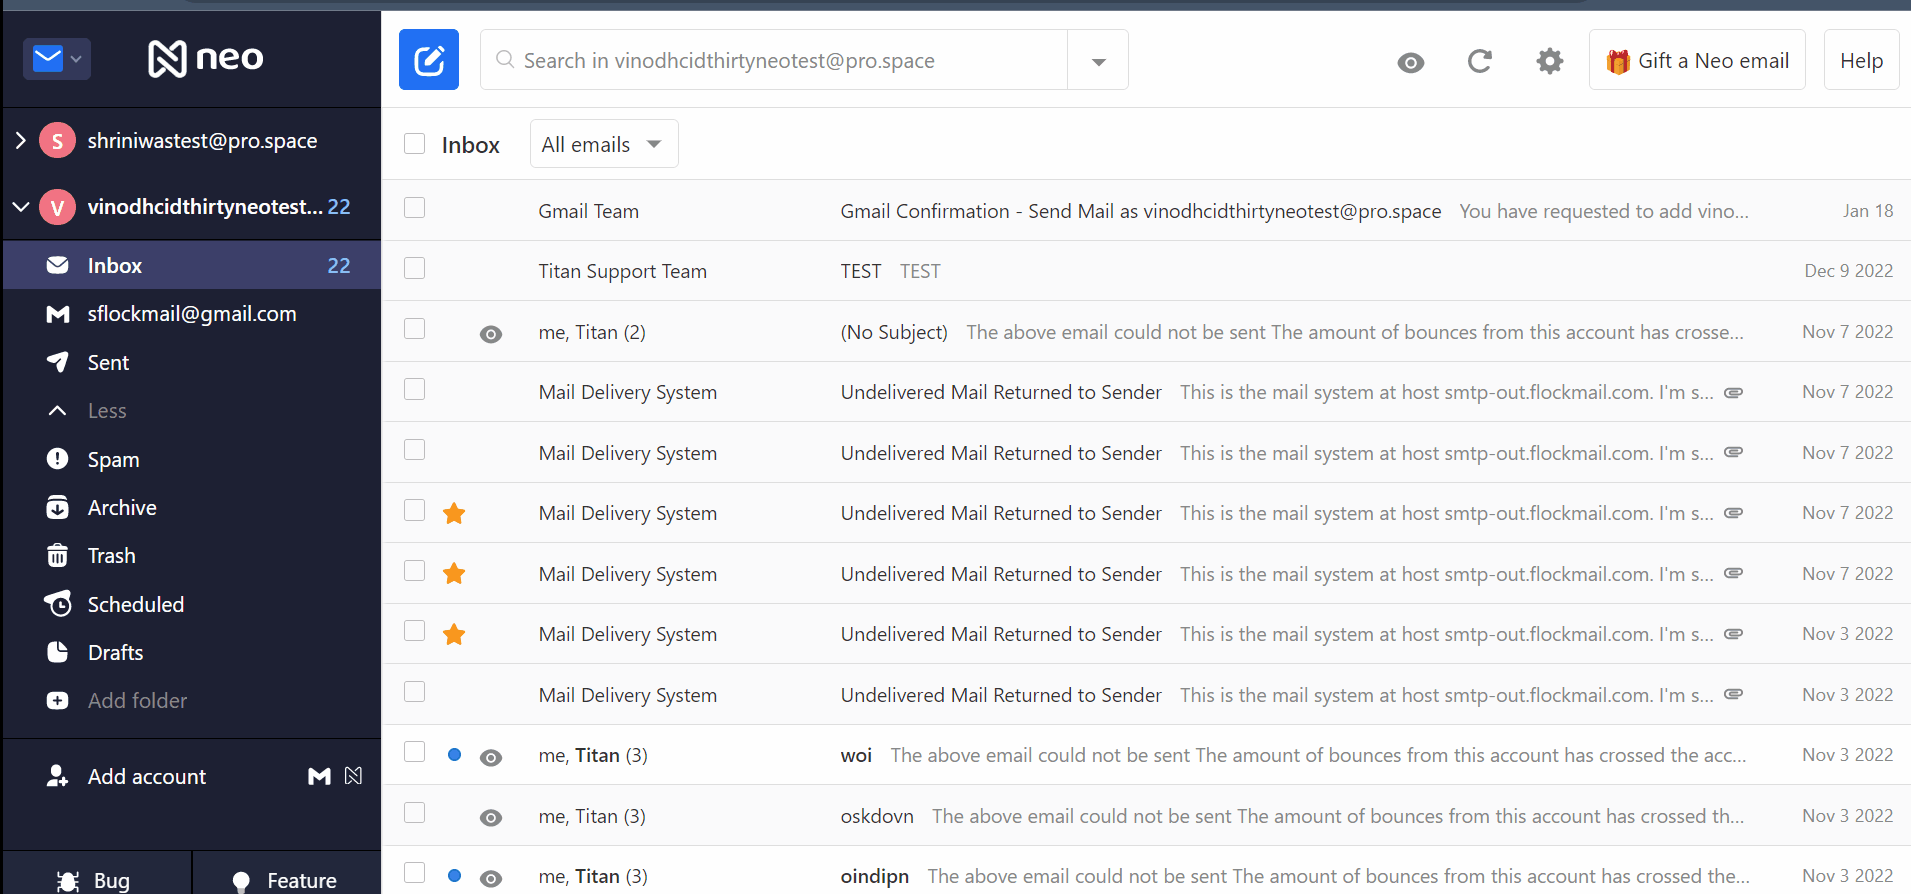
Task: Tick the select-all checkbox next to Inbox
Action: click(x=414, y=143)
